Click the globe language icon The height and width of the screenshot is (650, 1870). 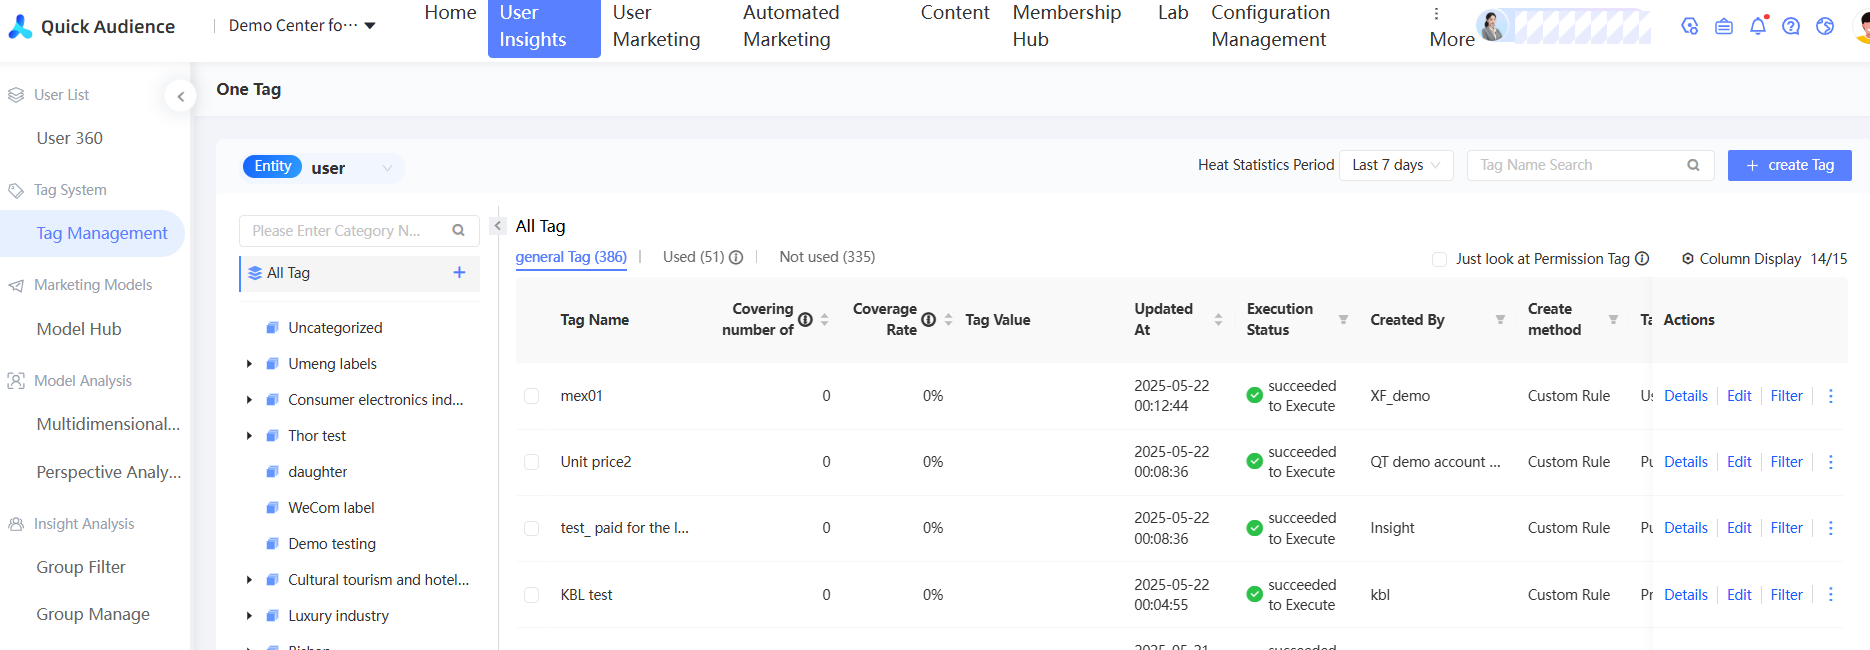1825,26
